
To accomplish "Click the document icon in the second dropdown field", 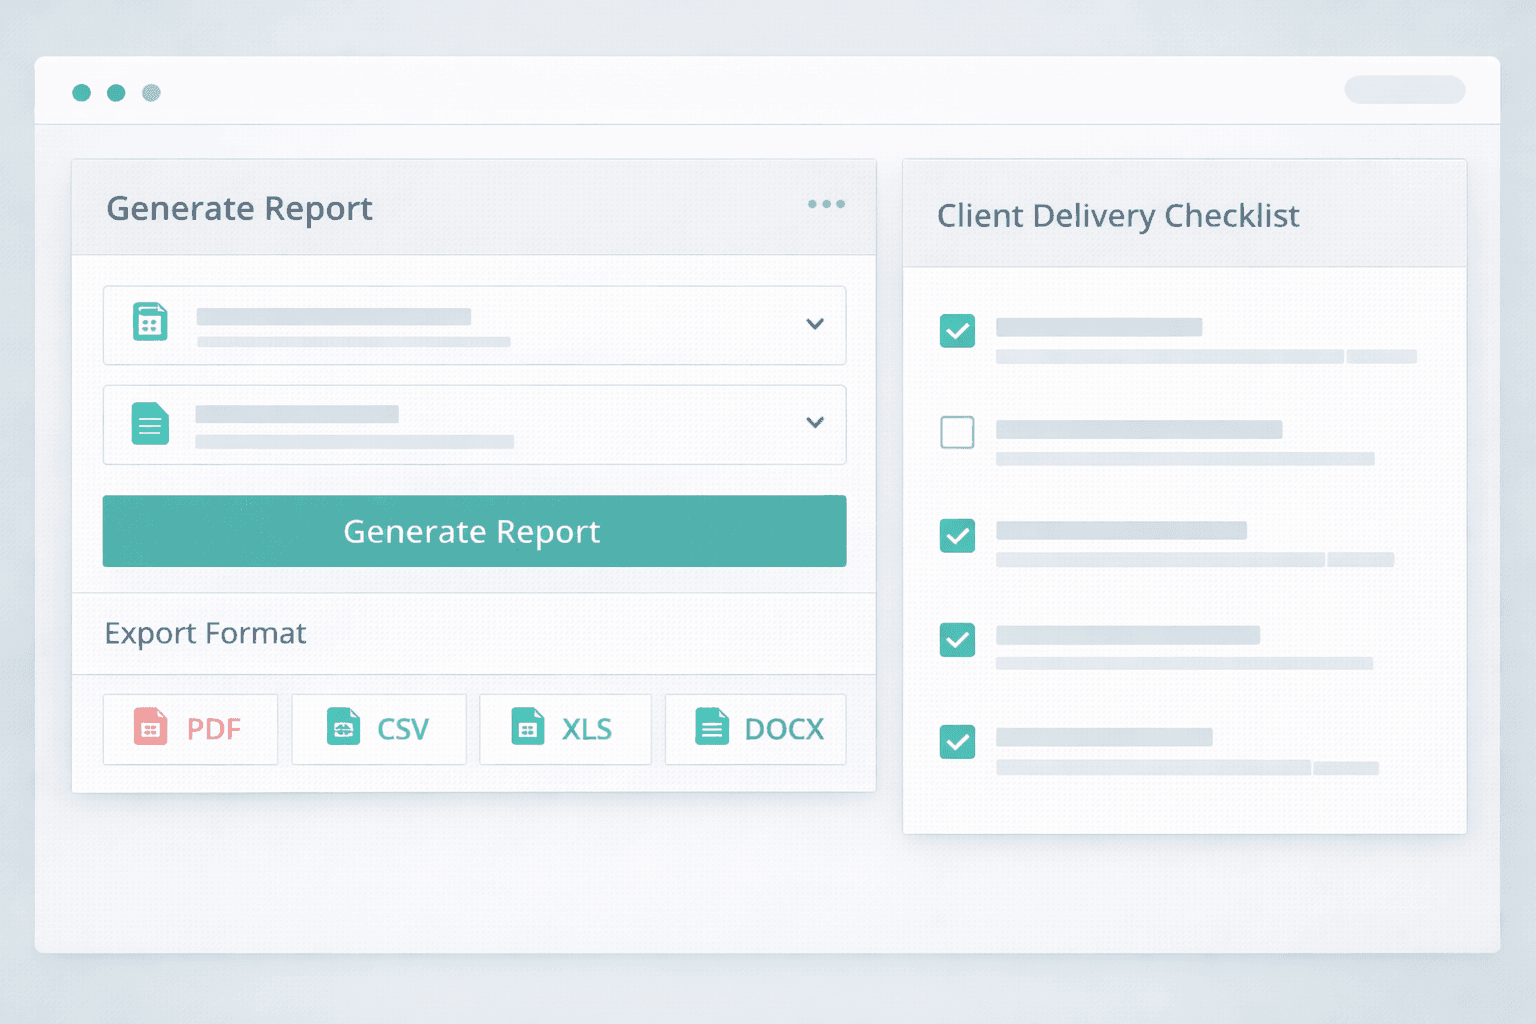I will point(150,423).
